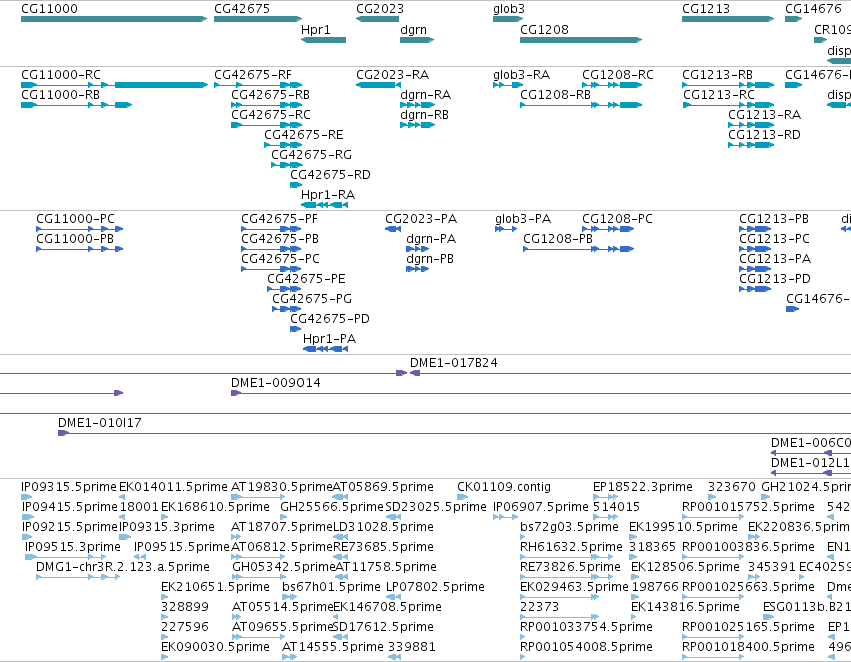Click the CG2023-RA transcript label
This screenshot has height=662, width=851.
pos(392,75)
